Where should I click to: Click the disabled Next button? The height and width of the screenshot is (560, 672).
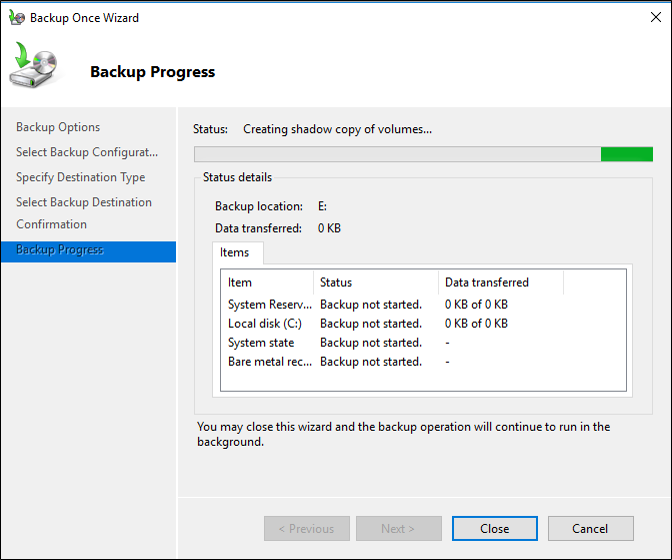click(x=399, y=528)
